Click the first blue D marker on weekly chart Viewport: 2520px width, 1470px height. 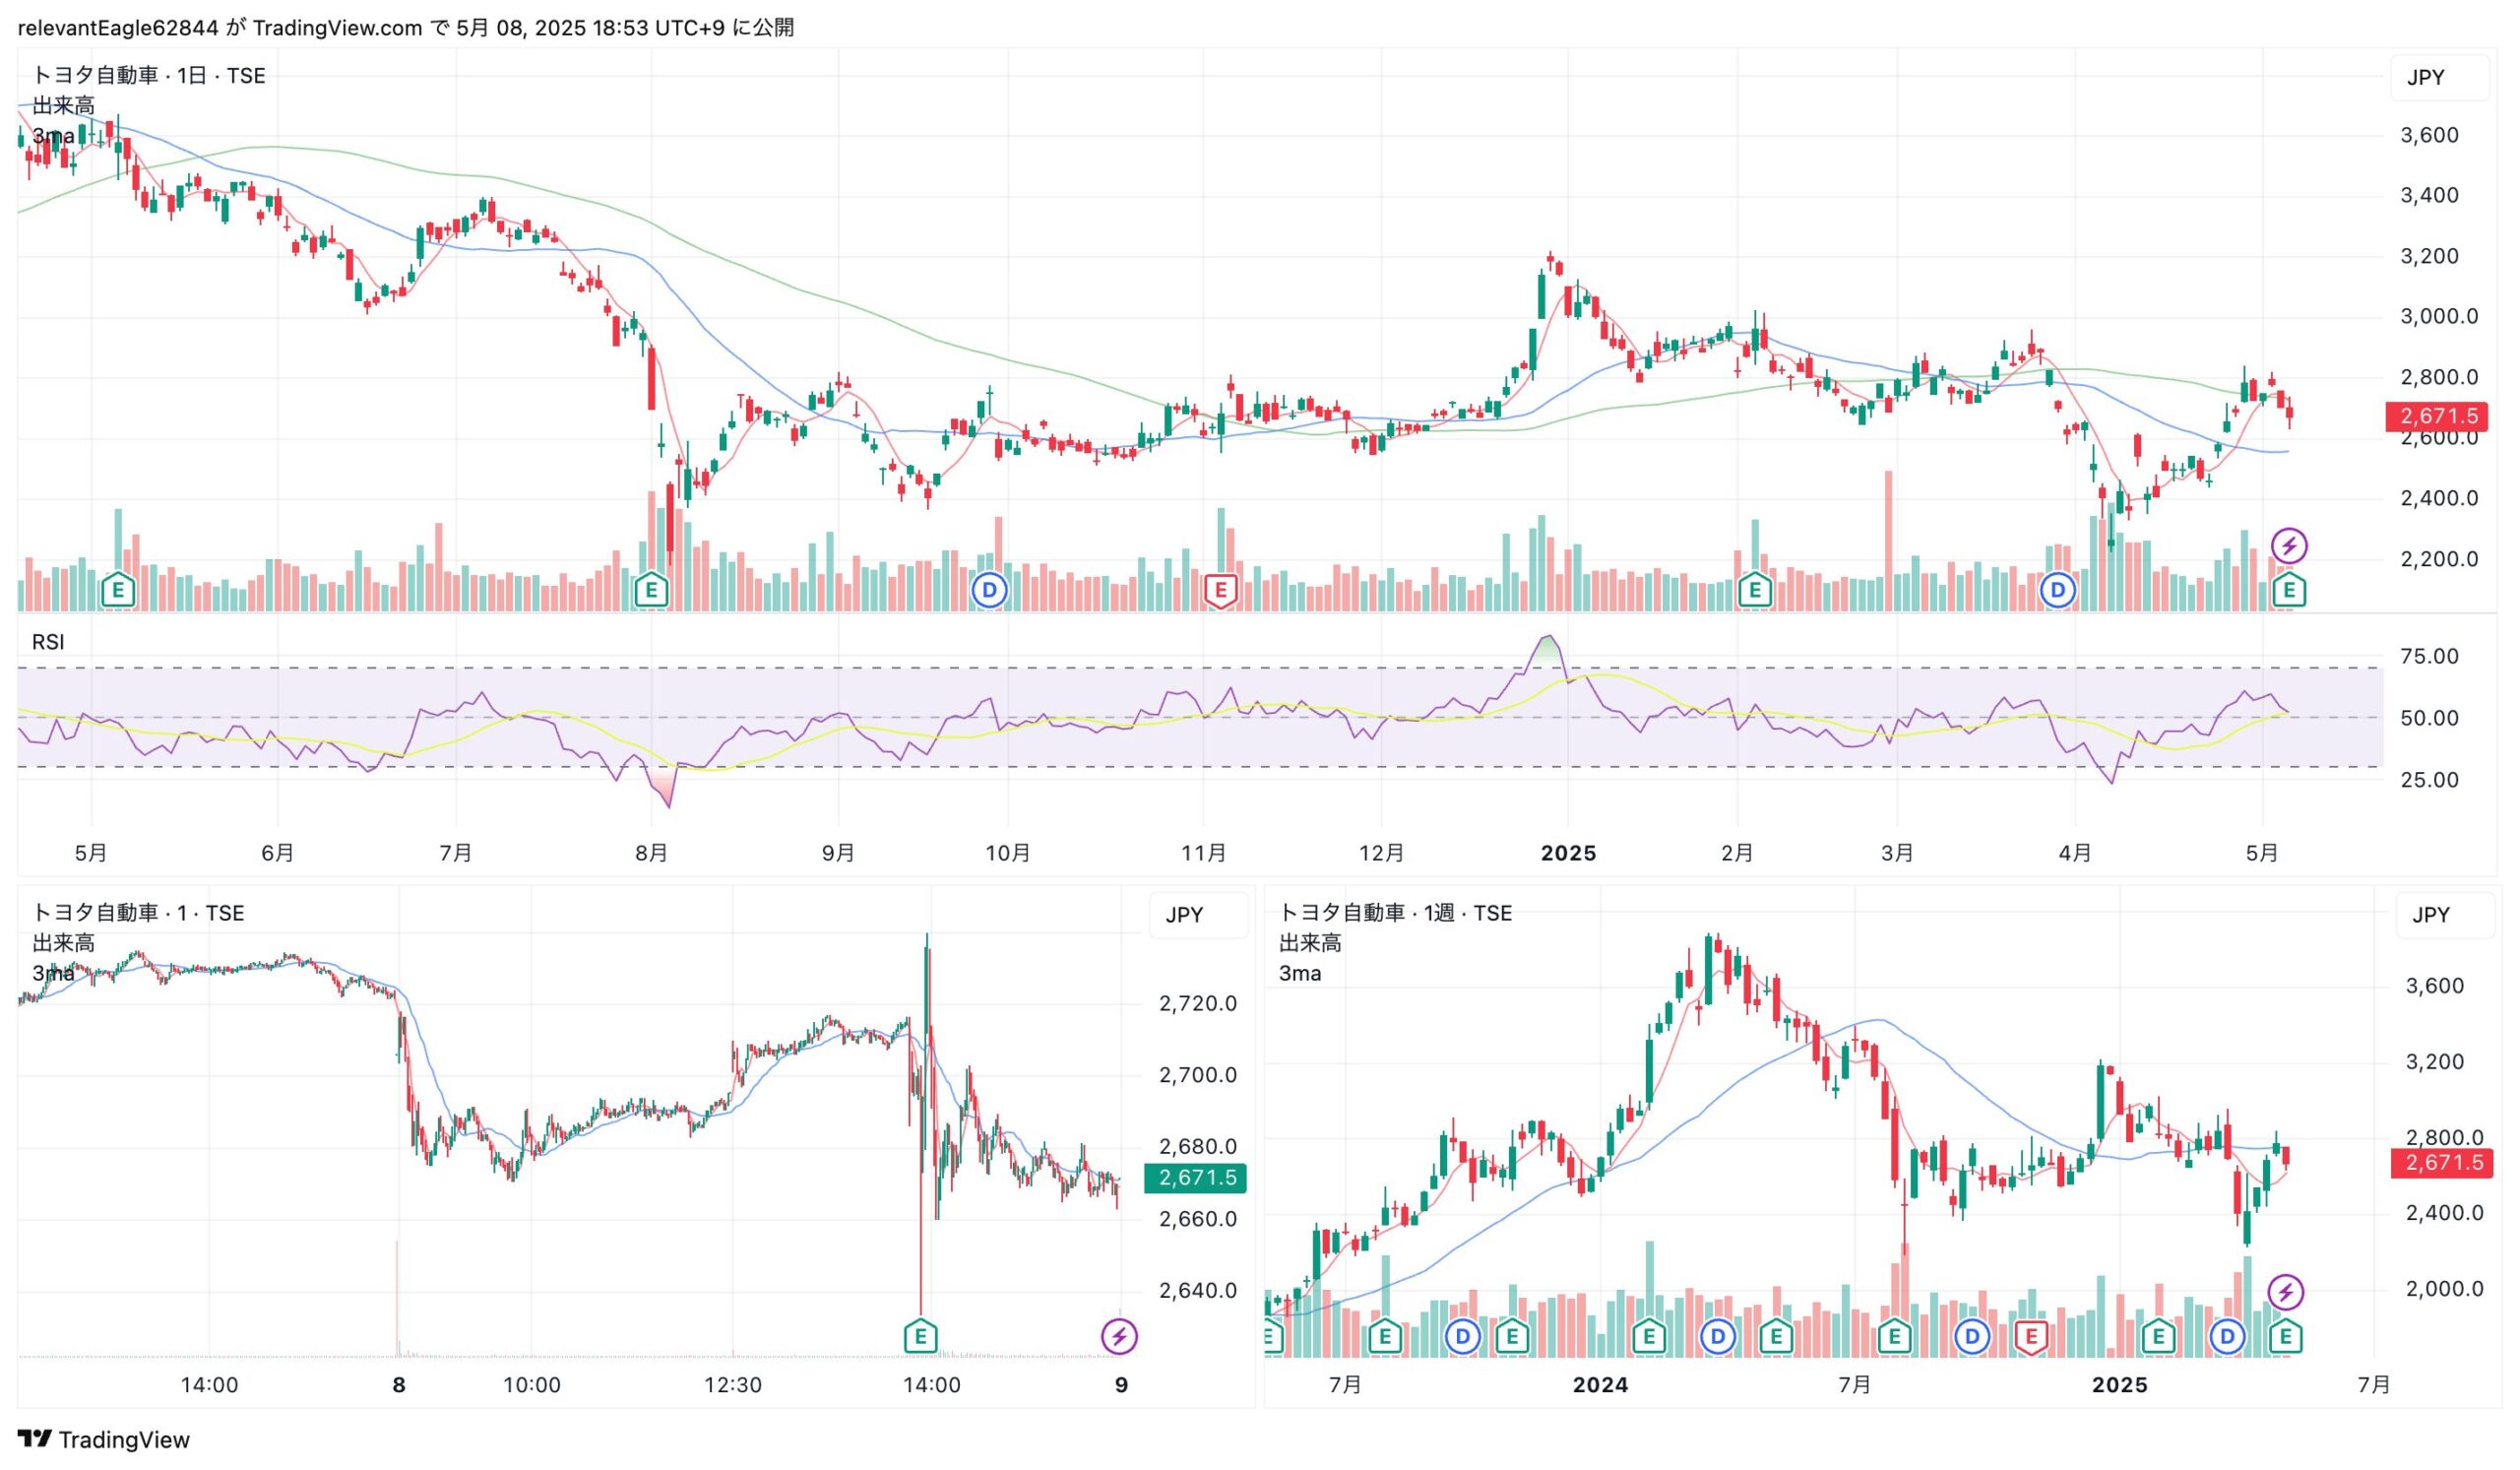click(x=1462, y=1336)
